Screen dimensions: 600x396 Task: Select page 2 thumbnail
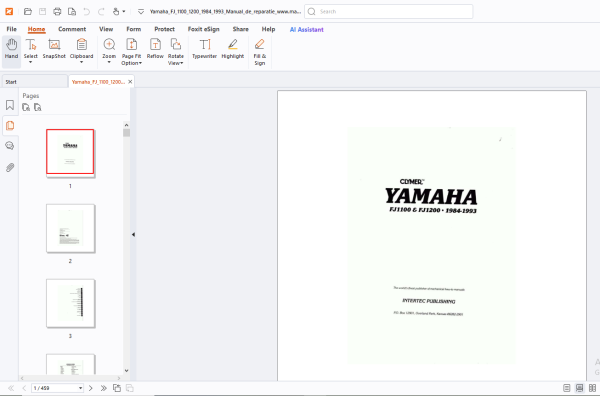point(70,228)
